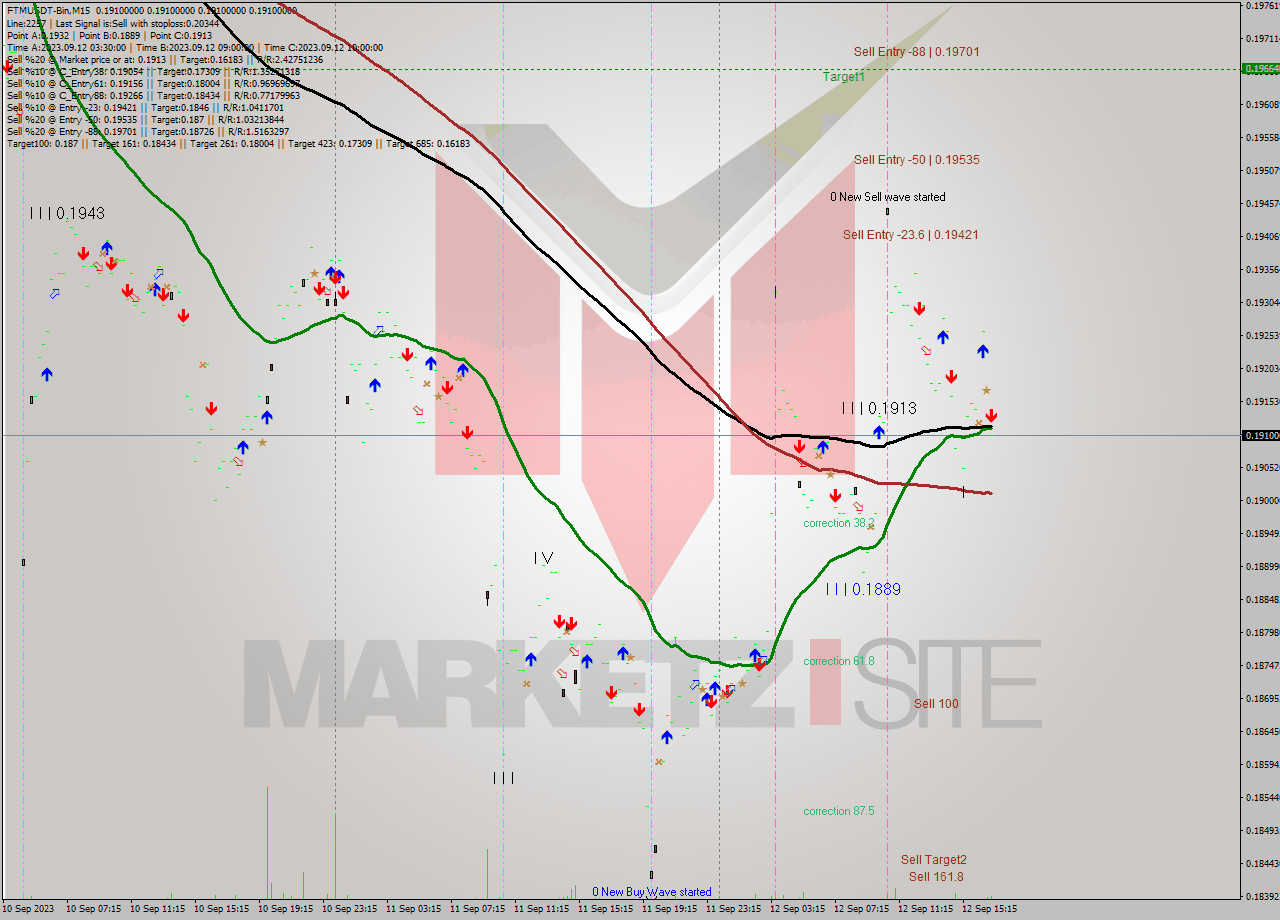This screenshot has height=920, width=1280.
Task: Click the 'I V' wave label
Action: click(543, 557)
